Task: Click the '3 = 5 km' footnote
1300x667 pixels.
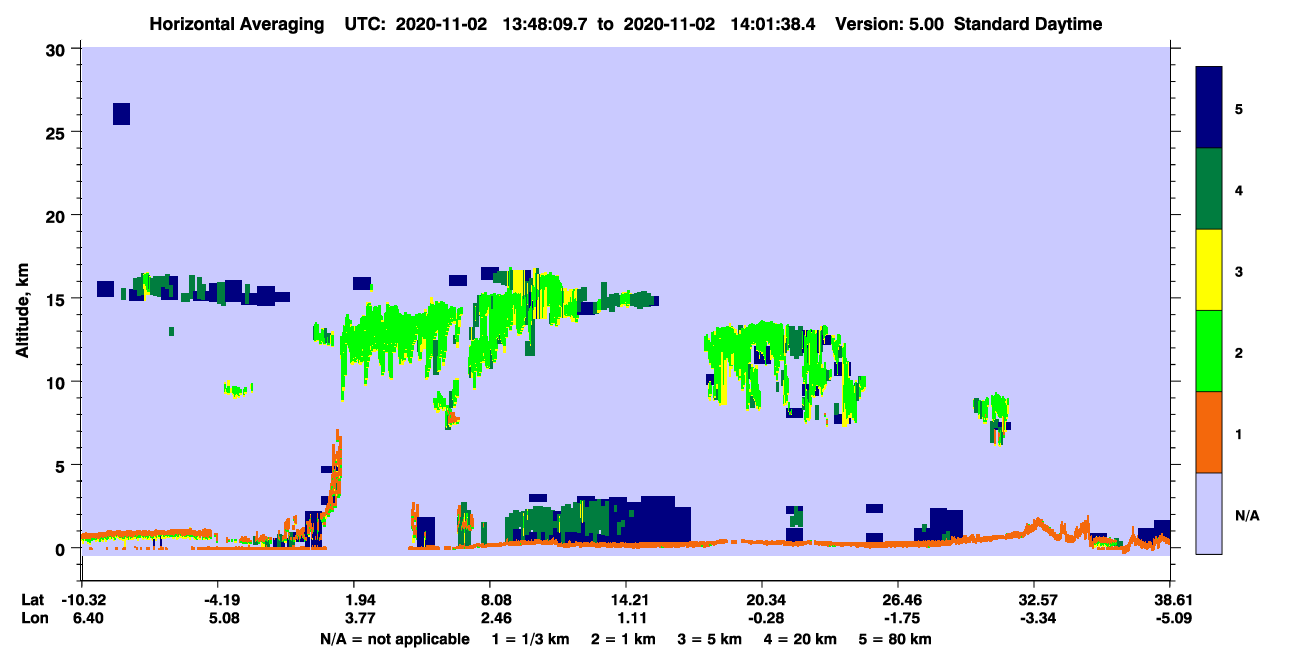Action: [x=711, y=639]
